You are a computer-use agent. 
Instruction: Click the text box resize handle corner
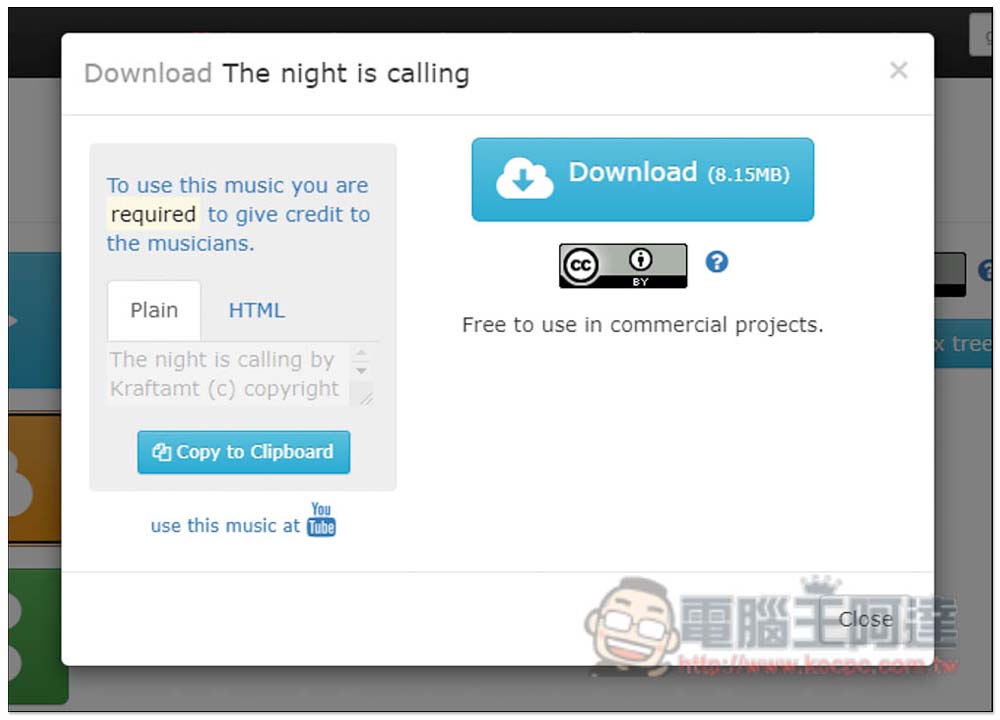coord(365,398)
